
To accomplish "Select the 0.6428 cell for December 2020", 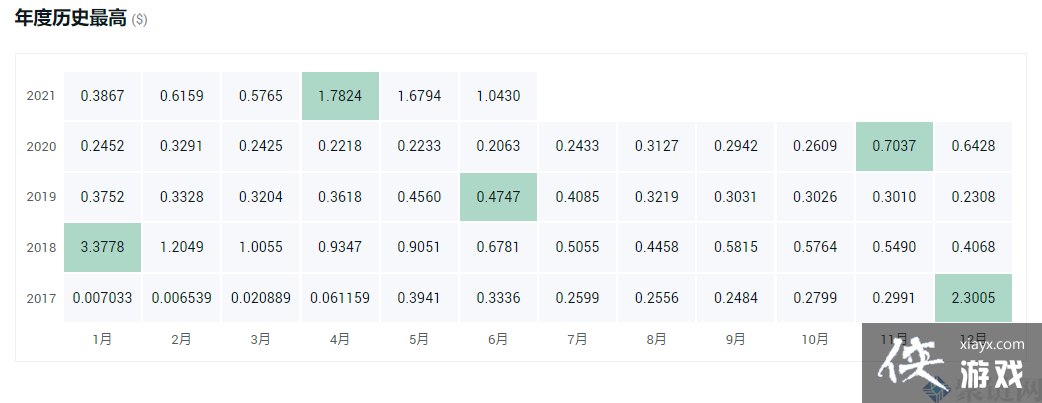I will coord(973,146).
